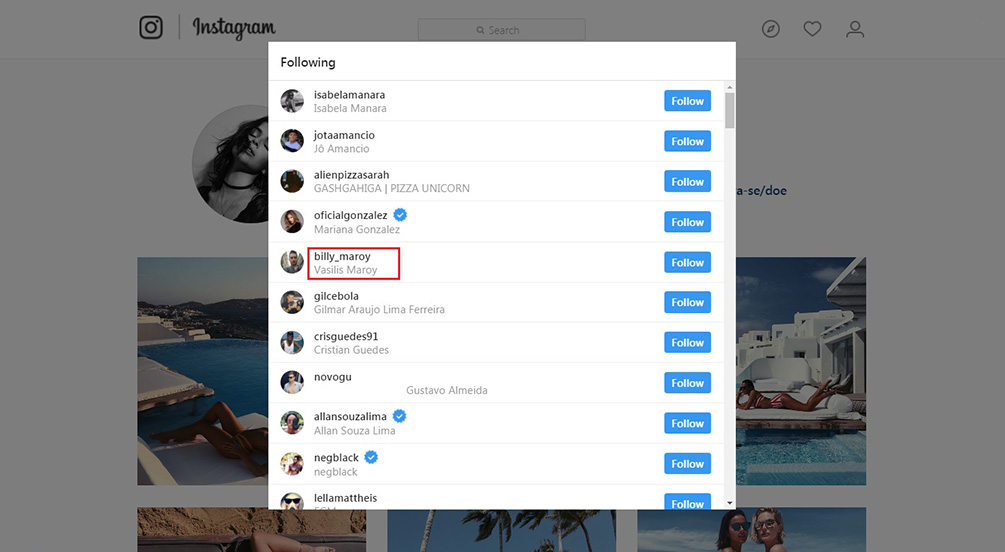Open billy_maroy username link
This screenshot has width=1005, height=552.
[x=342, y=257]
